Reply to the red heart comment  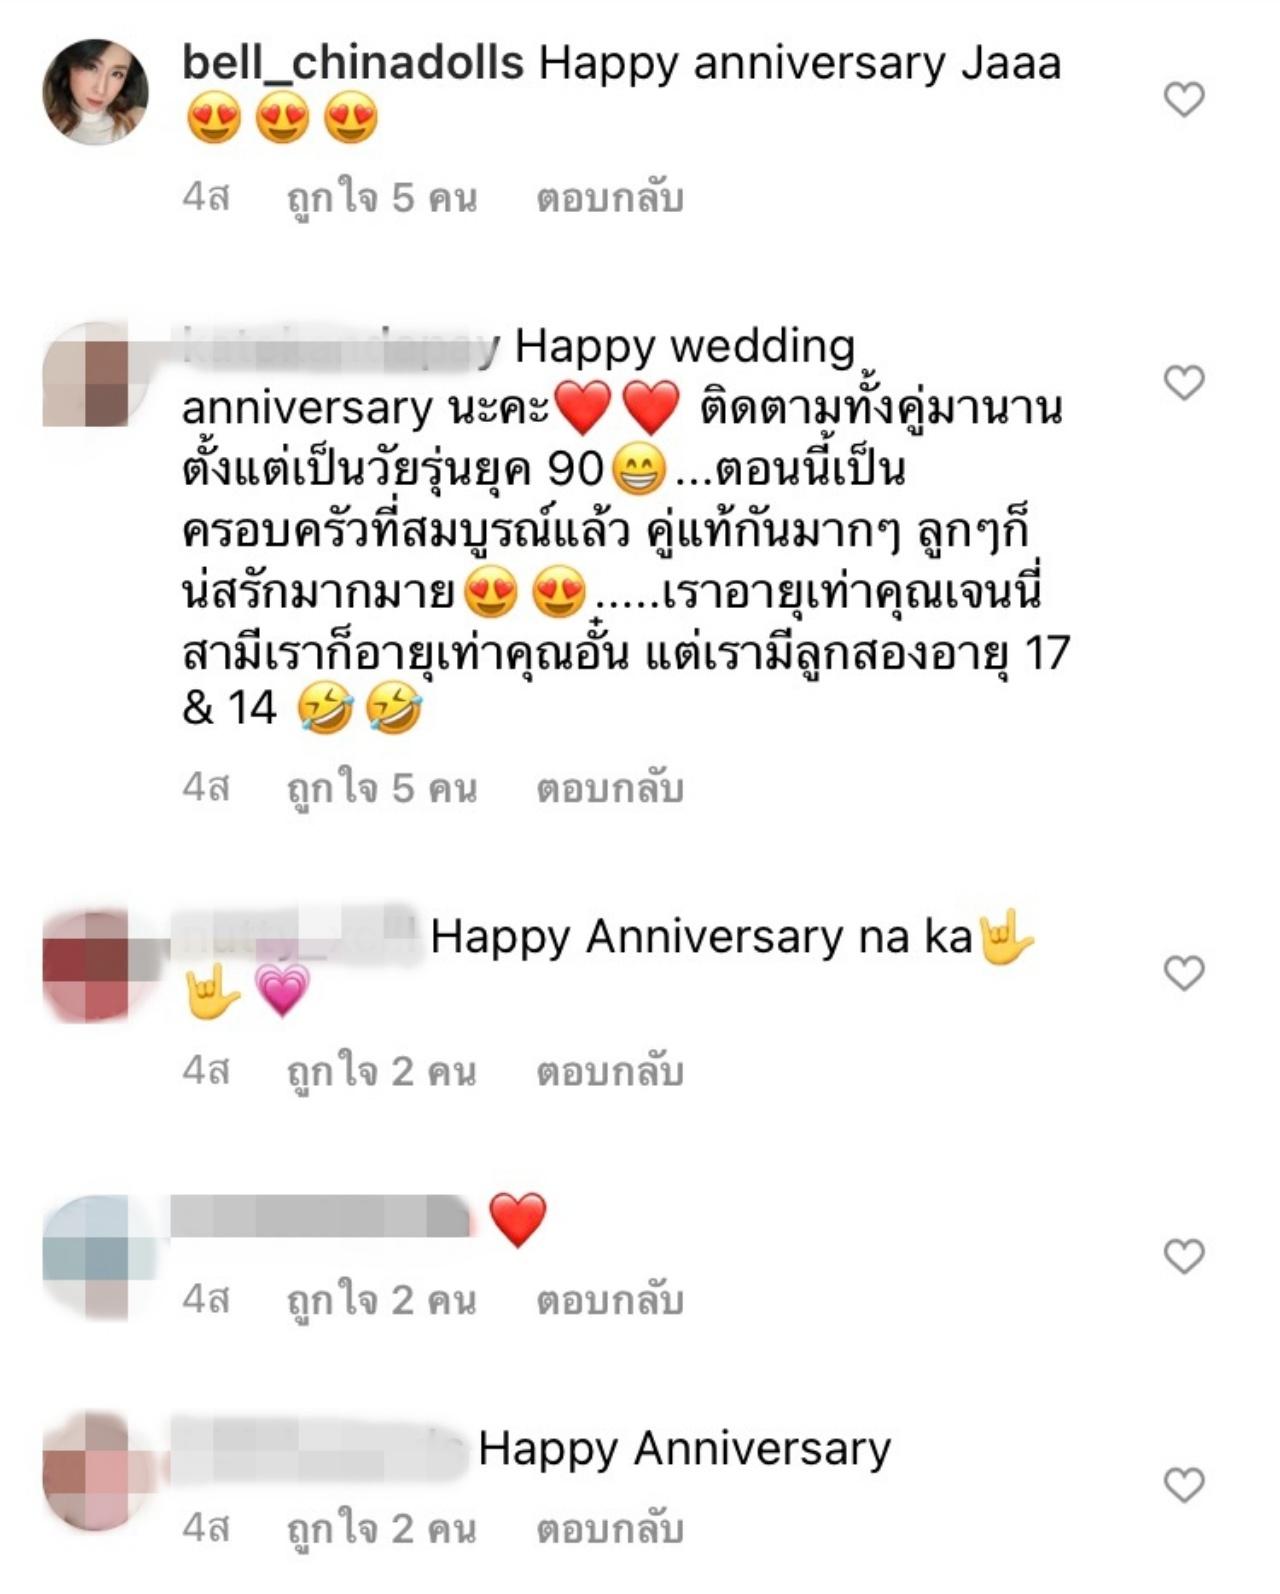(x=610, y=1299)
